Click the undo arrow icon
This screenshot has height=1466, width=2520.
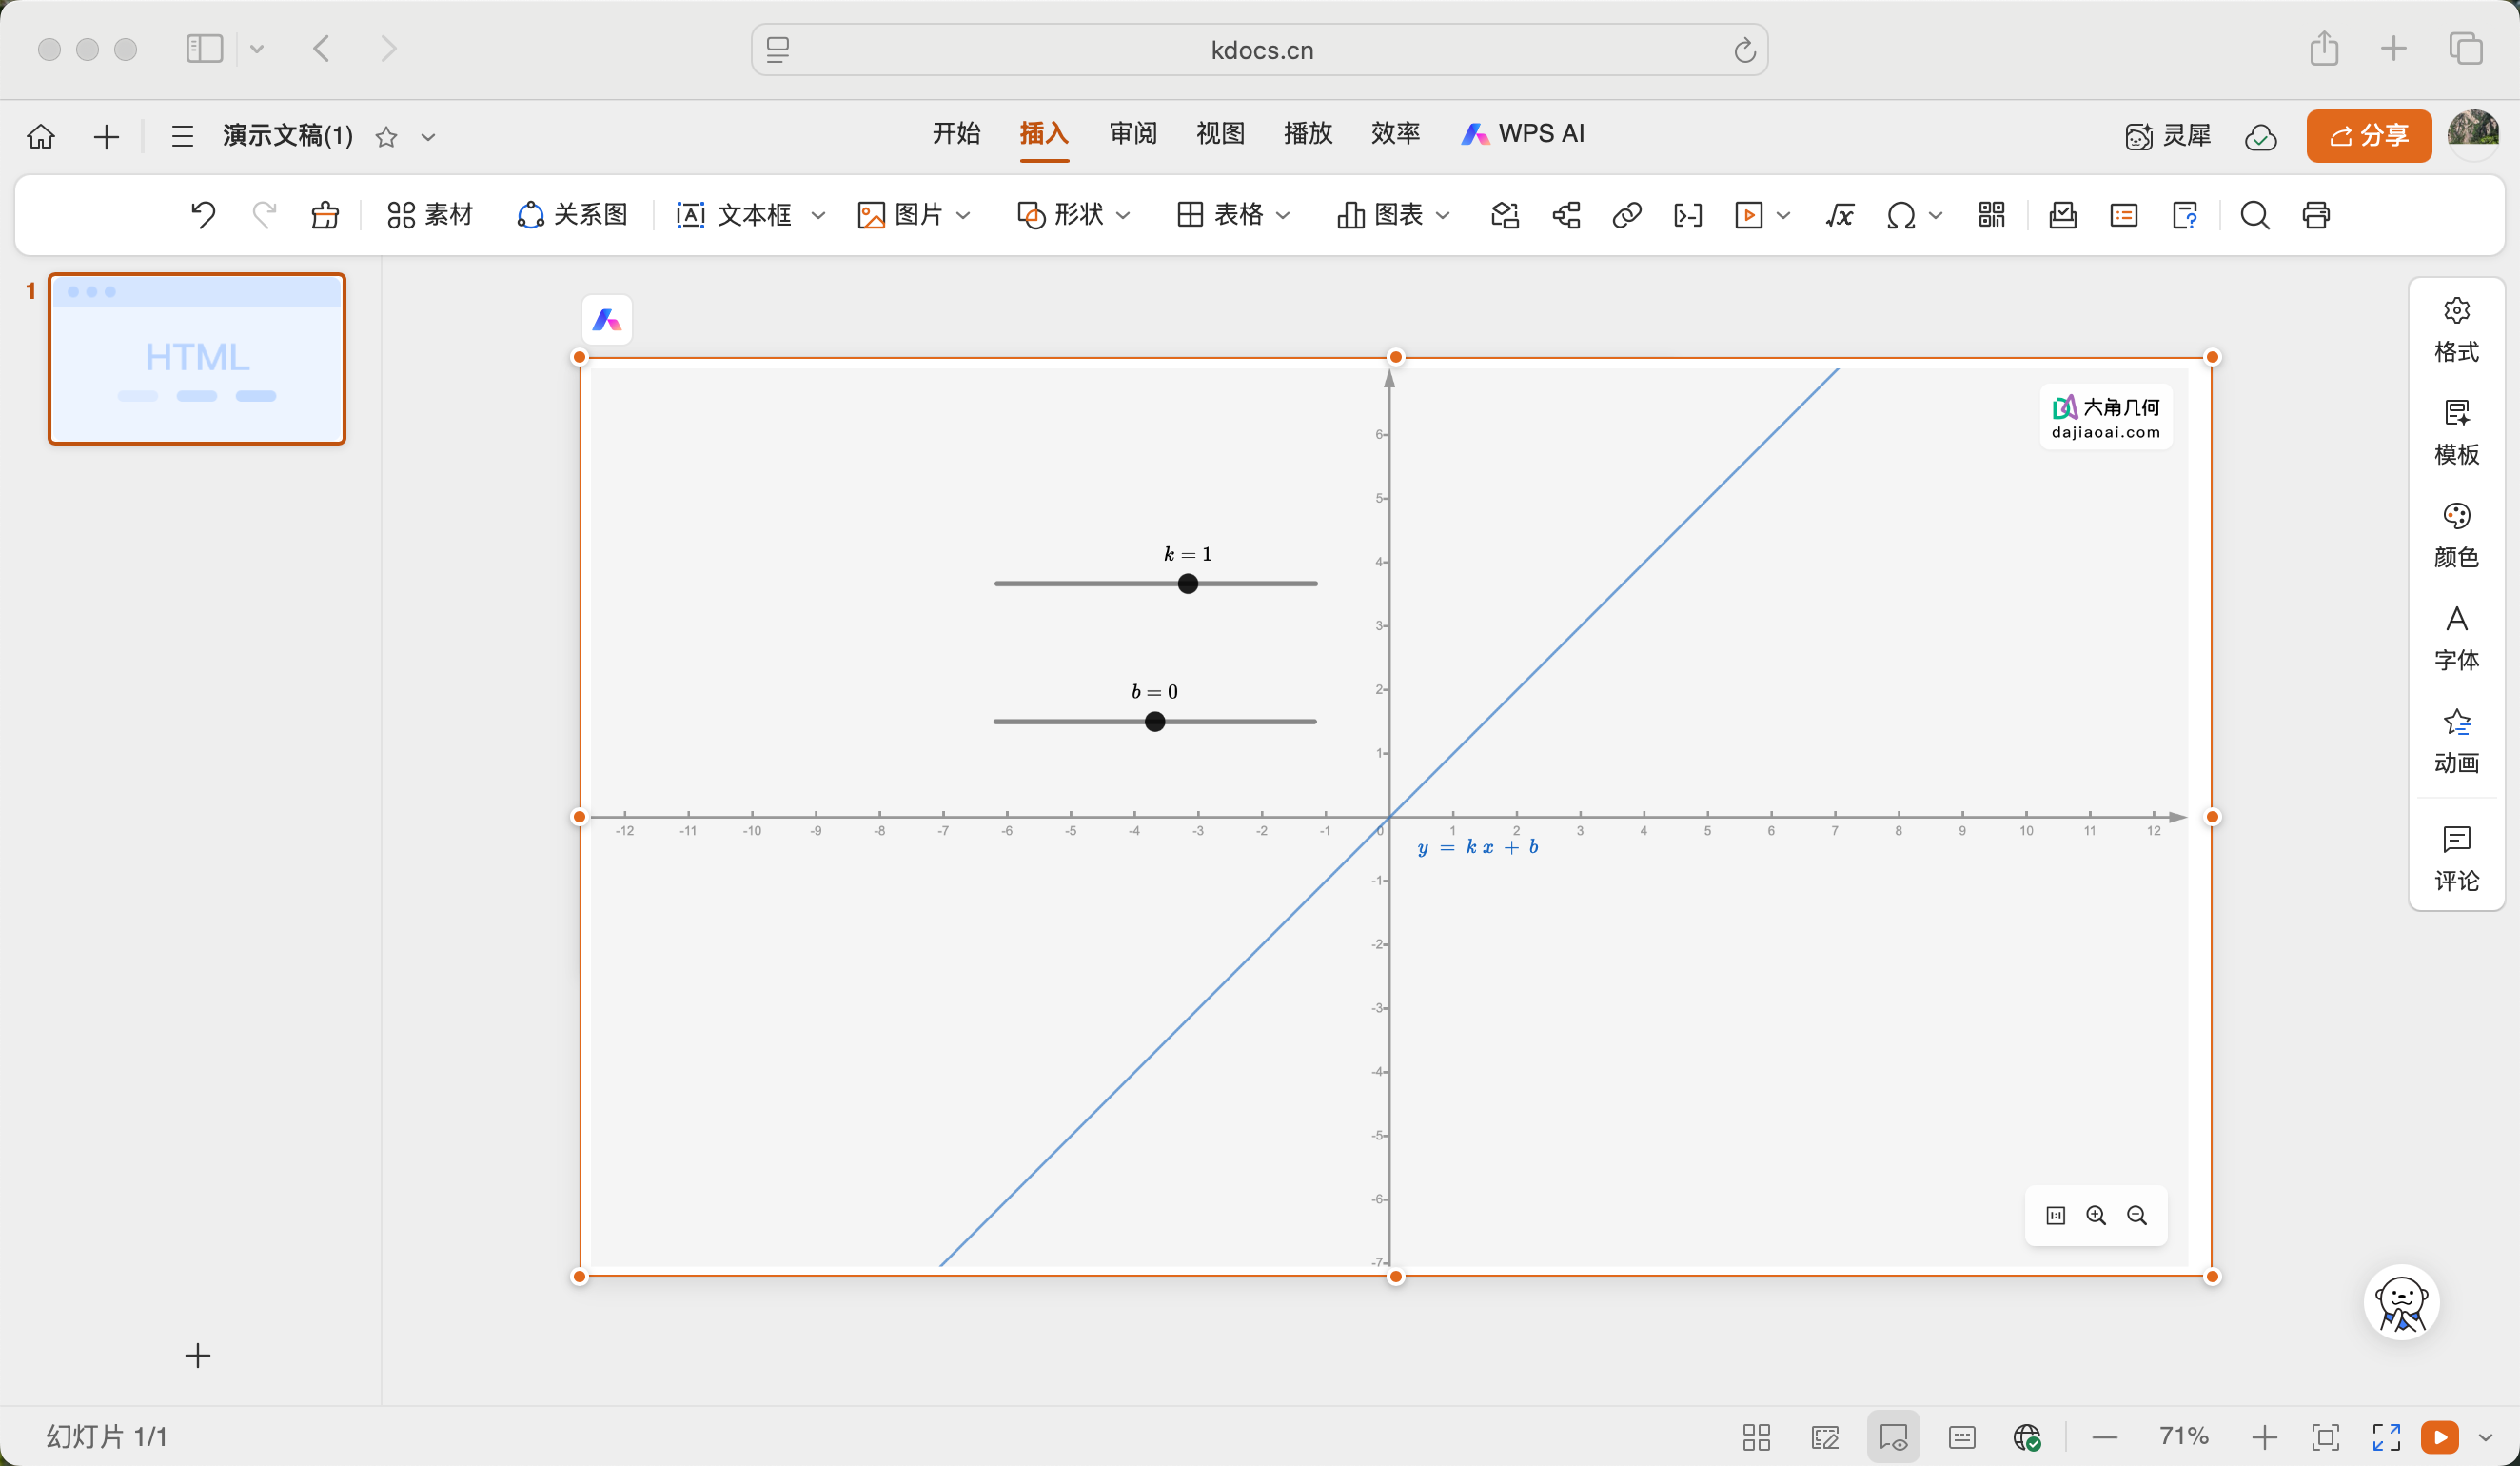(x=203, y=214)
